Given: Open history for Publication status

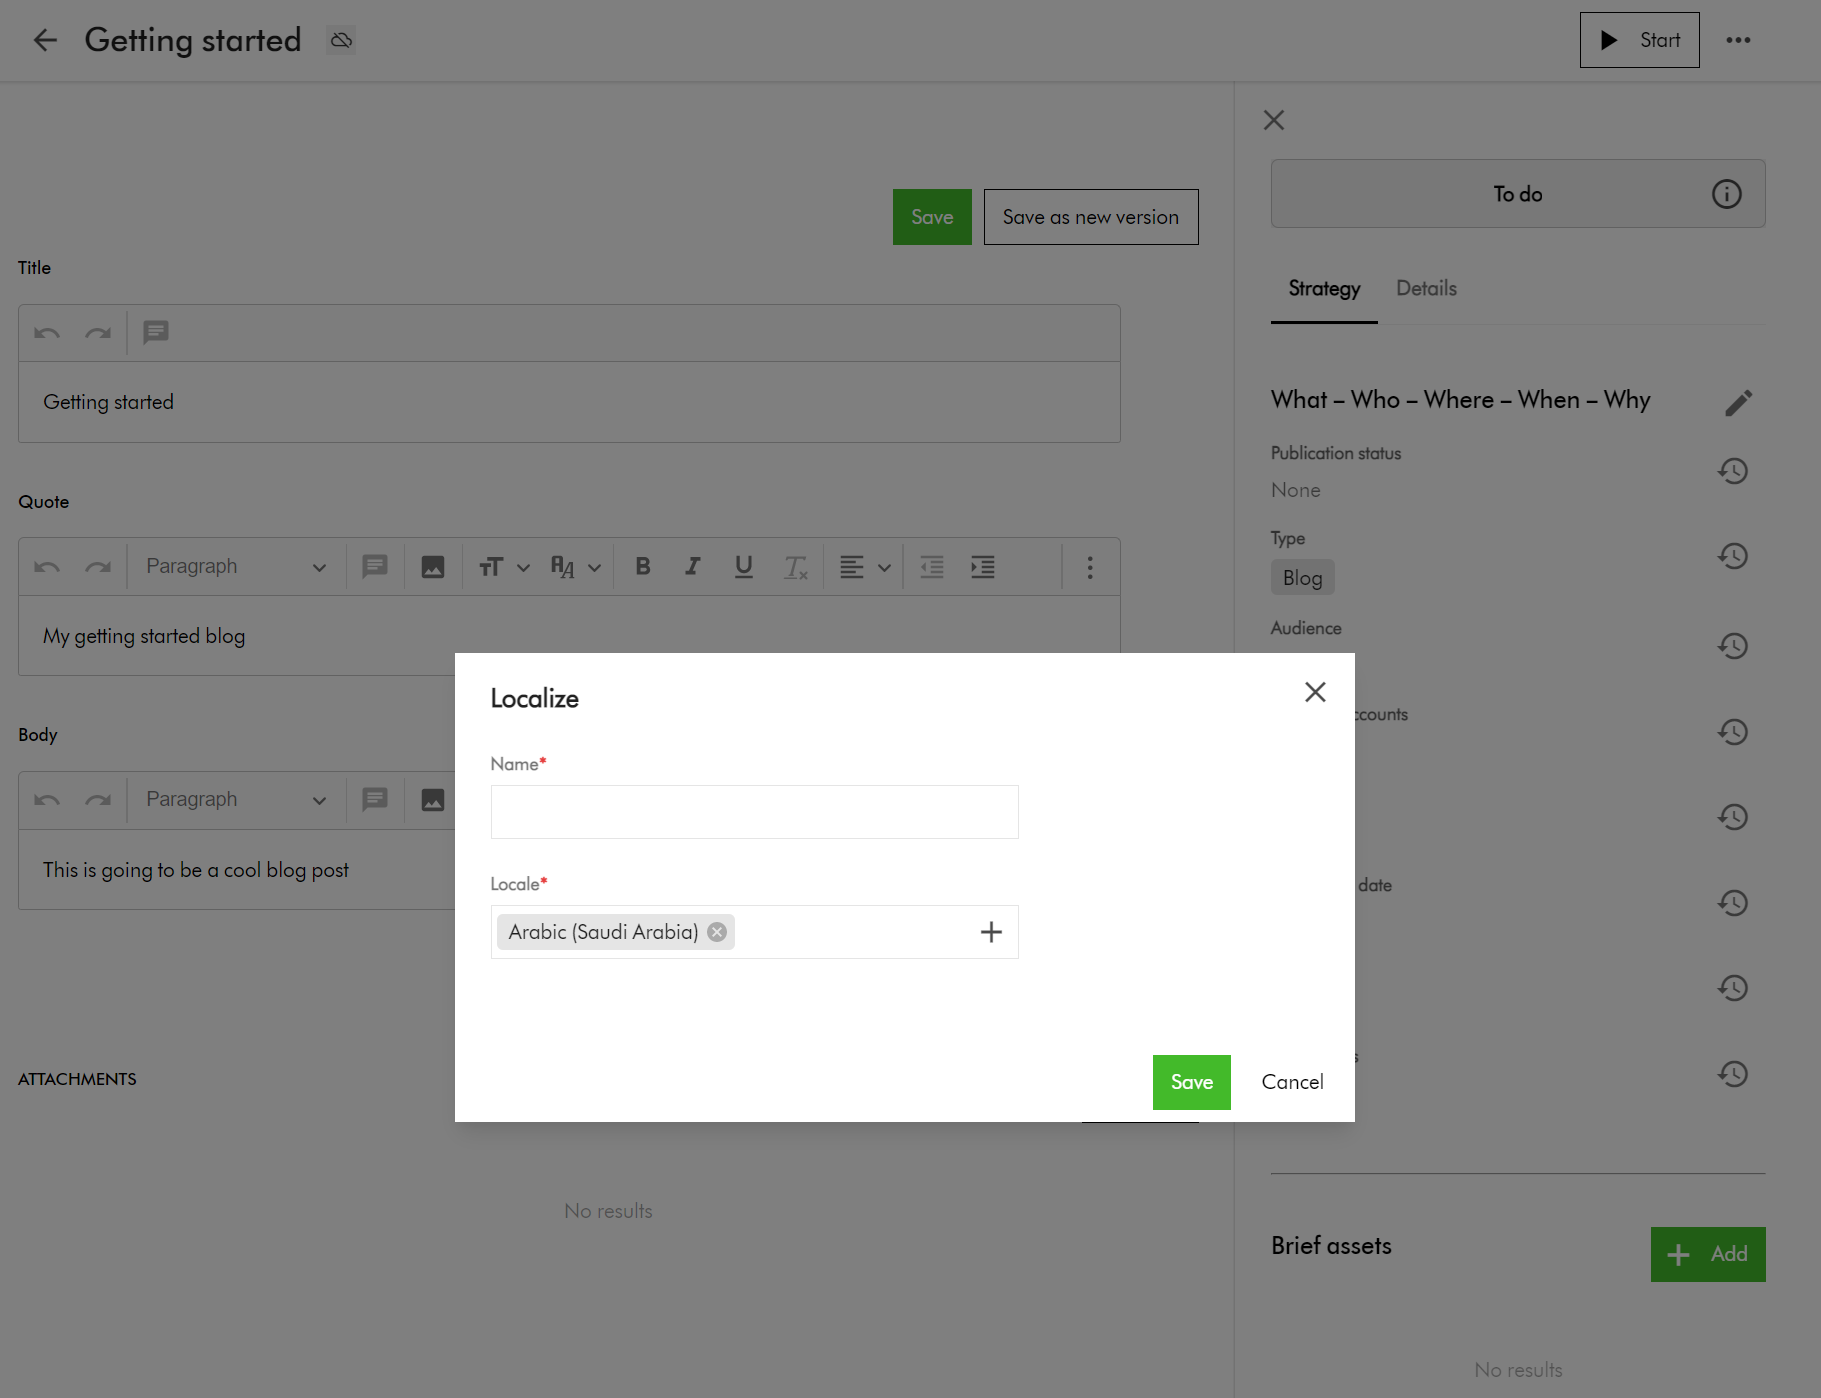Looking at the screenshot, I should (1732, 471).
